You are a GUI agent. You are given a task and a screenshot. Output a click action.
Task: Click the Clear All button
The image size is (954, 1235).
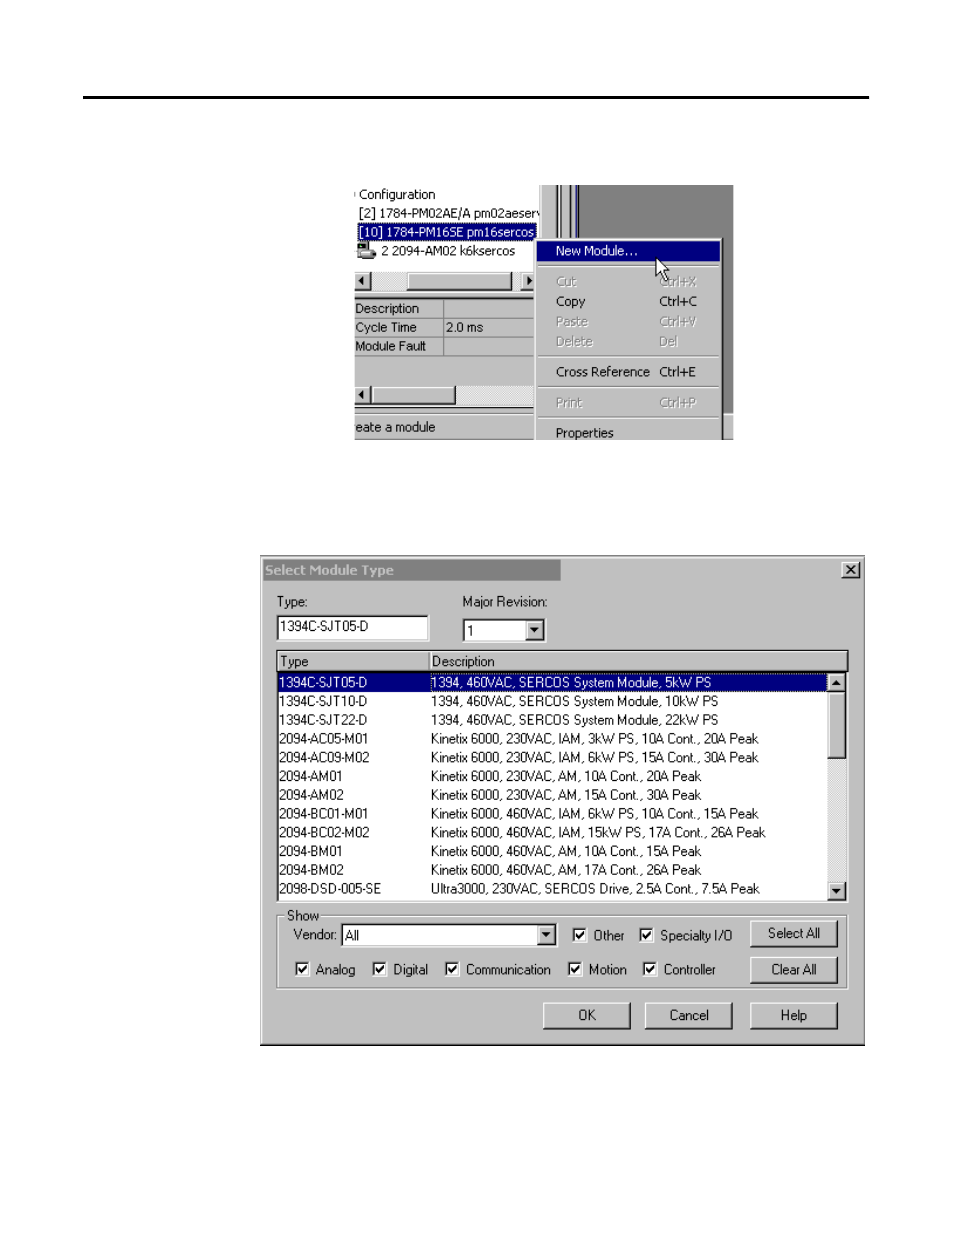794,970
